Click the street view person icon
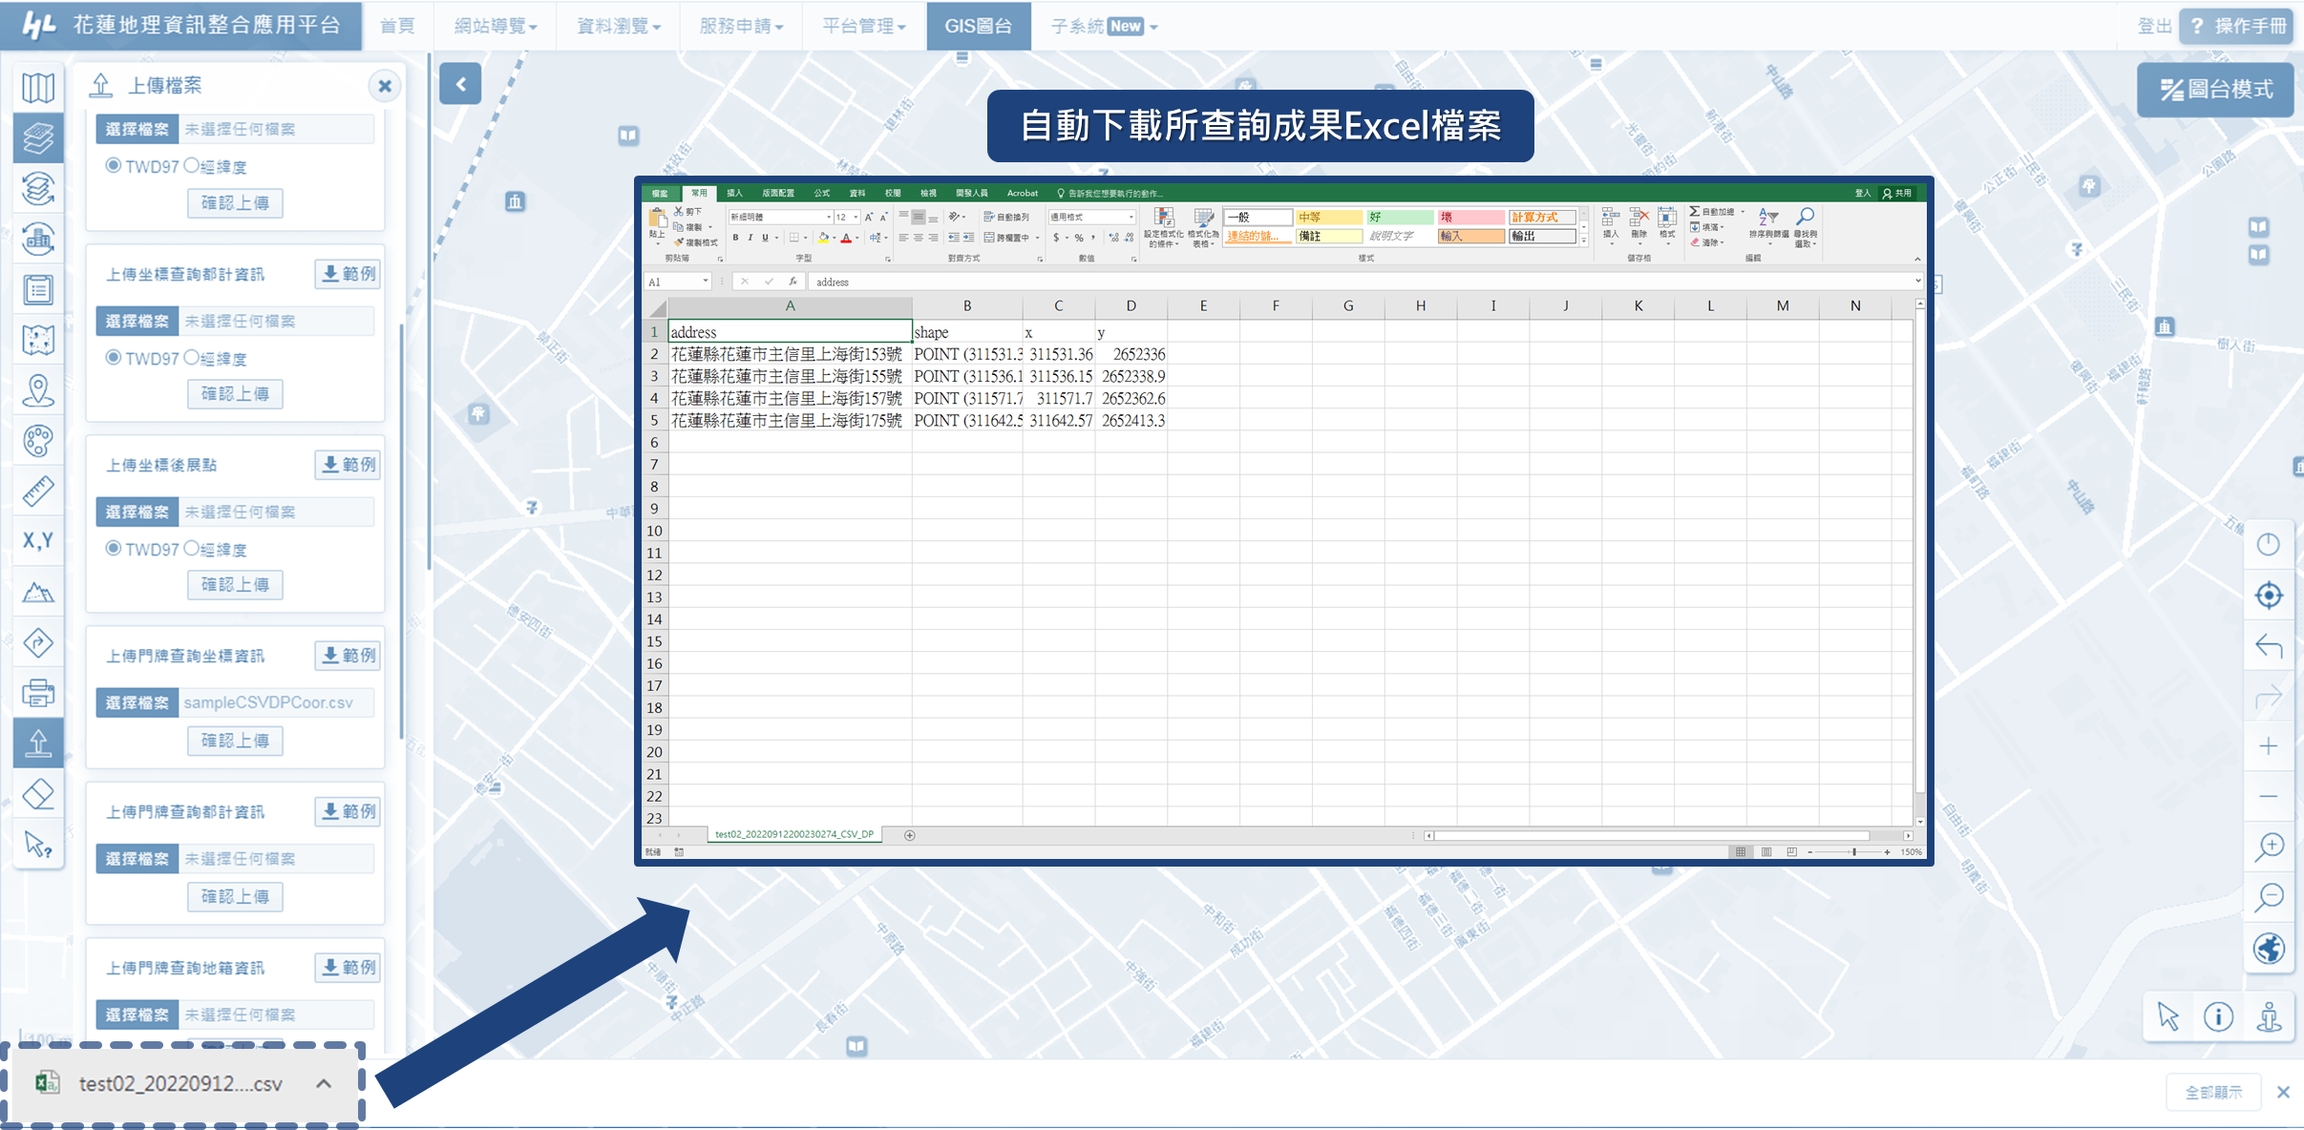Viewport: 2304px width, 1130px height. pyautogui.click(x=2269, y=1017)
